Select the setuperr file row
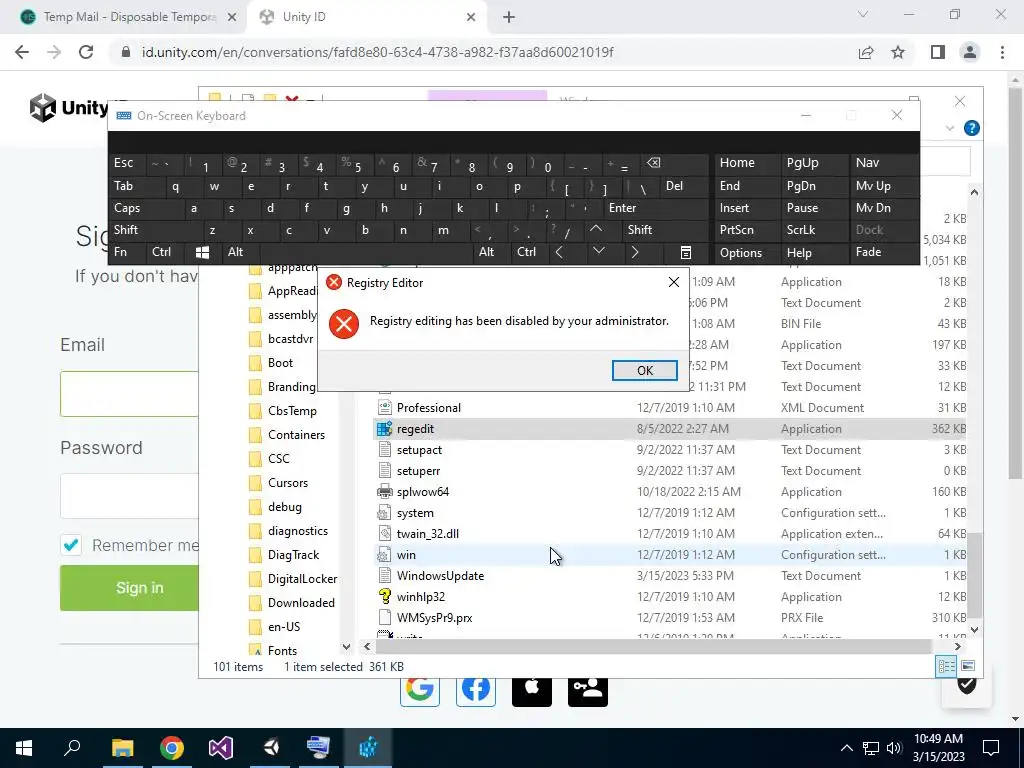The image size is (1024, 768). tap(669, 471)
